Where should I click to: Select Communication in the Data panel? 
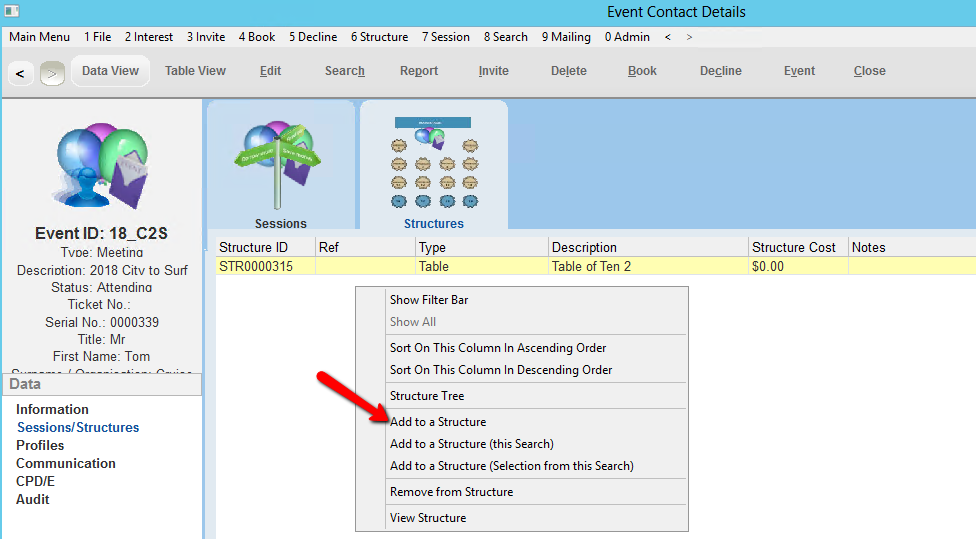(x=66, y=463)
